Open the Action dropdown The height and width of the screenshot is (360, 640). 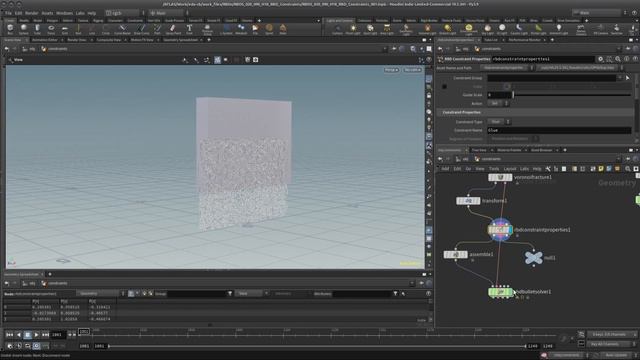(x=498, y=103)
